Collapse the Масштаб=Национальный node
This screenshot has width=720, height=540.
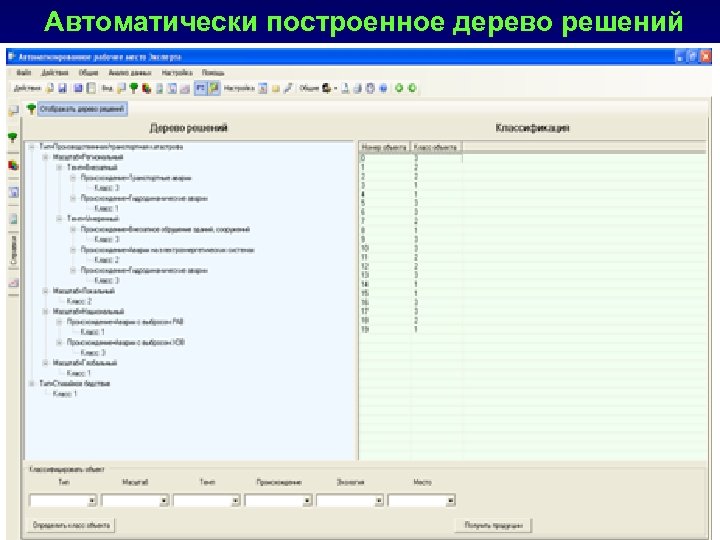pyautogui.click(x=45, y=311)
